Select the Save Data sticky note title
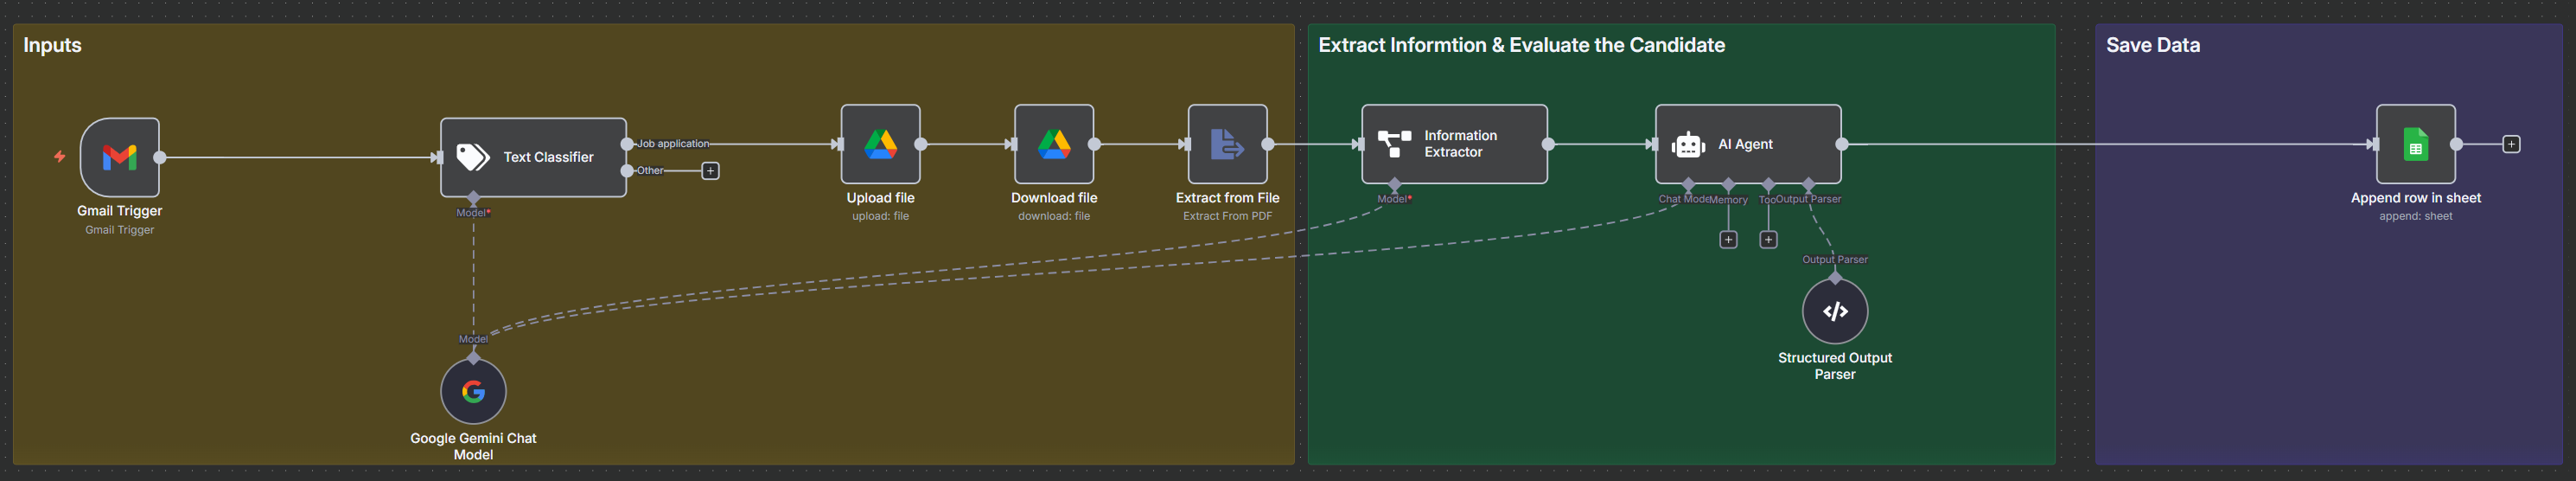 click(2152, 45)
